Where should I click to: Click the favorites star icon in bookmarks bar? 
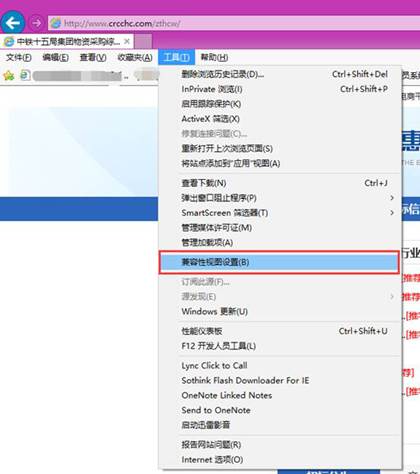coord(9,75)
